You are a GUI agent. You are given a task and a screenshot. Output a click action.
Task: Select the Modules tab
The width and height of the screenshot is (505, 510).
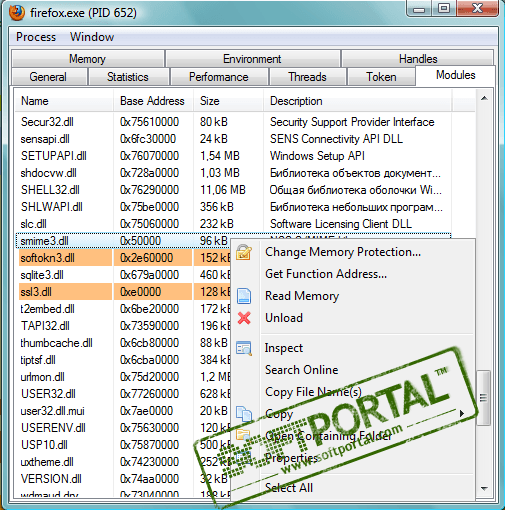coord(455,75)
